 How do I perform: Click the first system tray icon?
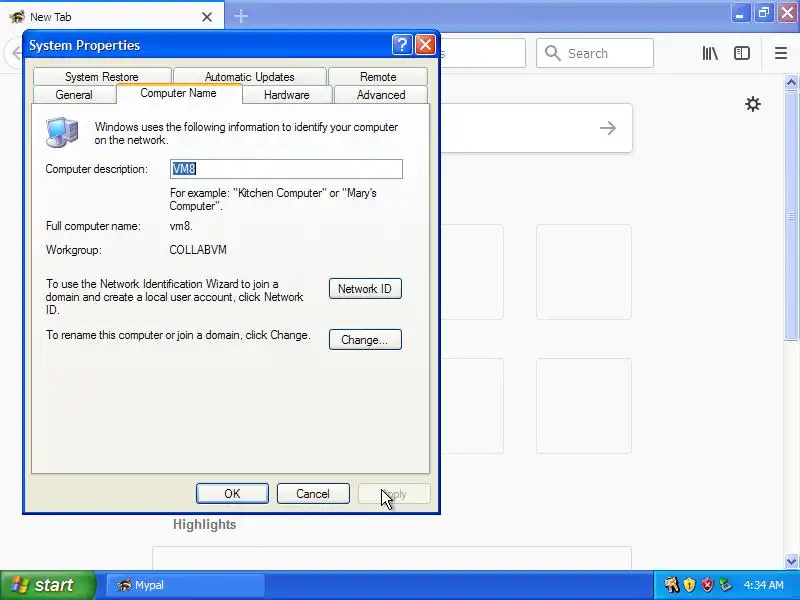click(672, 585)
